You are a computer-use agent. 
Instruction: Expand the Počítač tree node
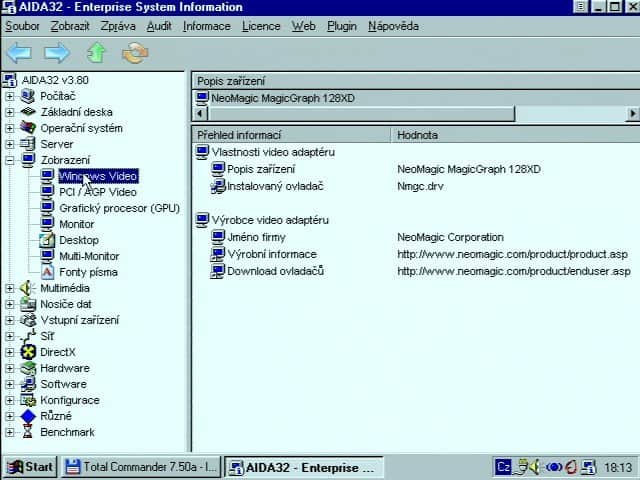click(x=9, y=96)
